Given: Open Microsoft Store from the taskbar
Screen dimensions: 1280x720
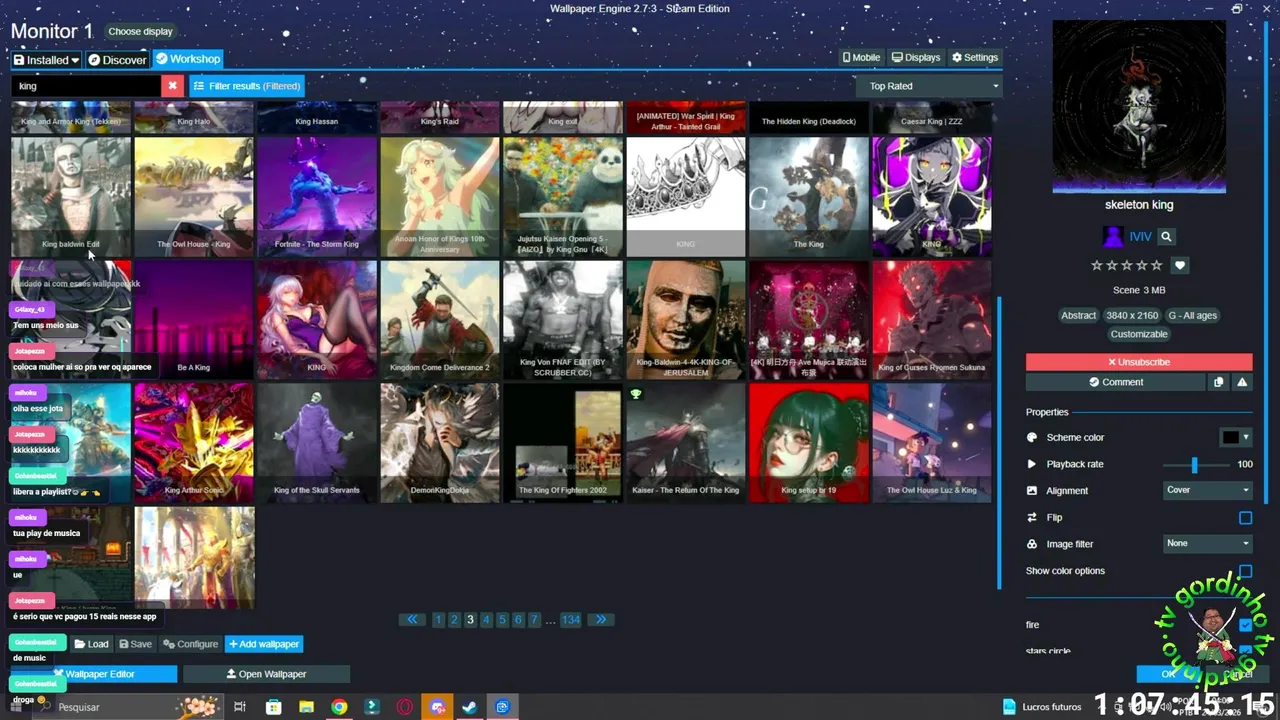Looking at the screenshot, I should click(273, 707).
